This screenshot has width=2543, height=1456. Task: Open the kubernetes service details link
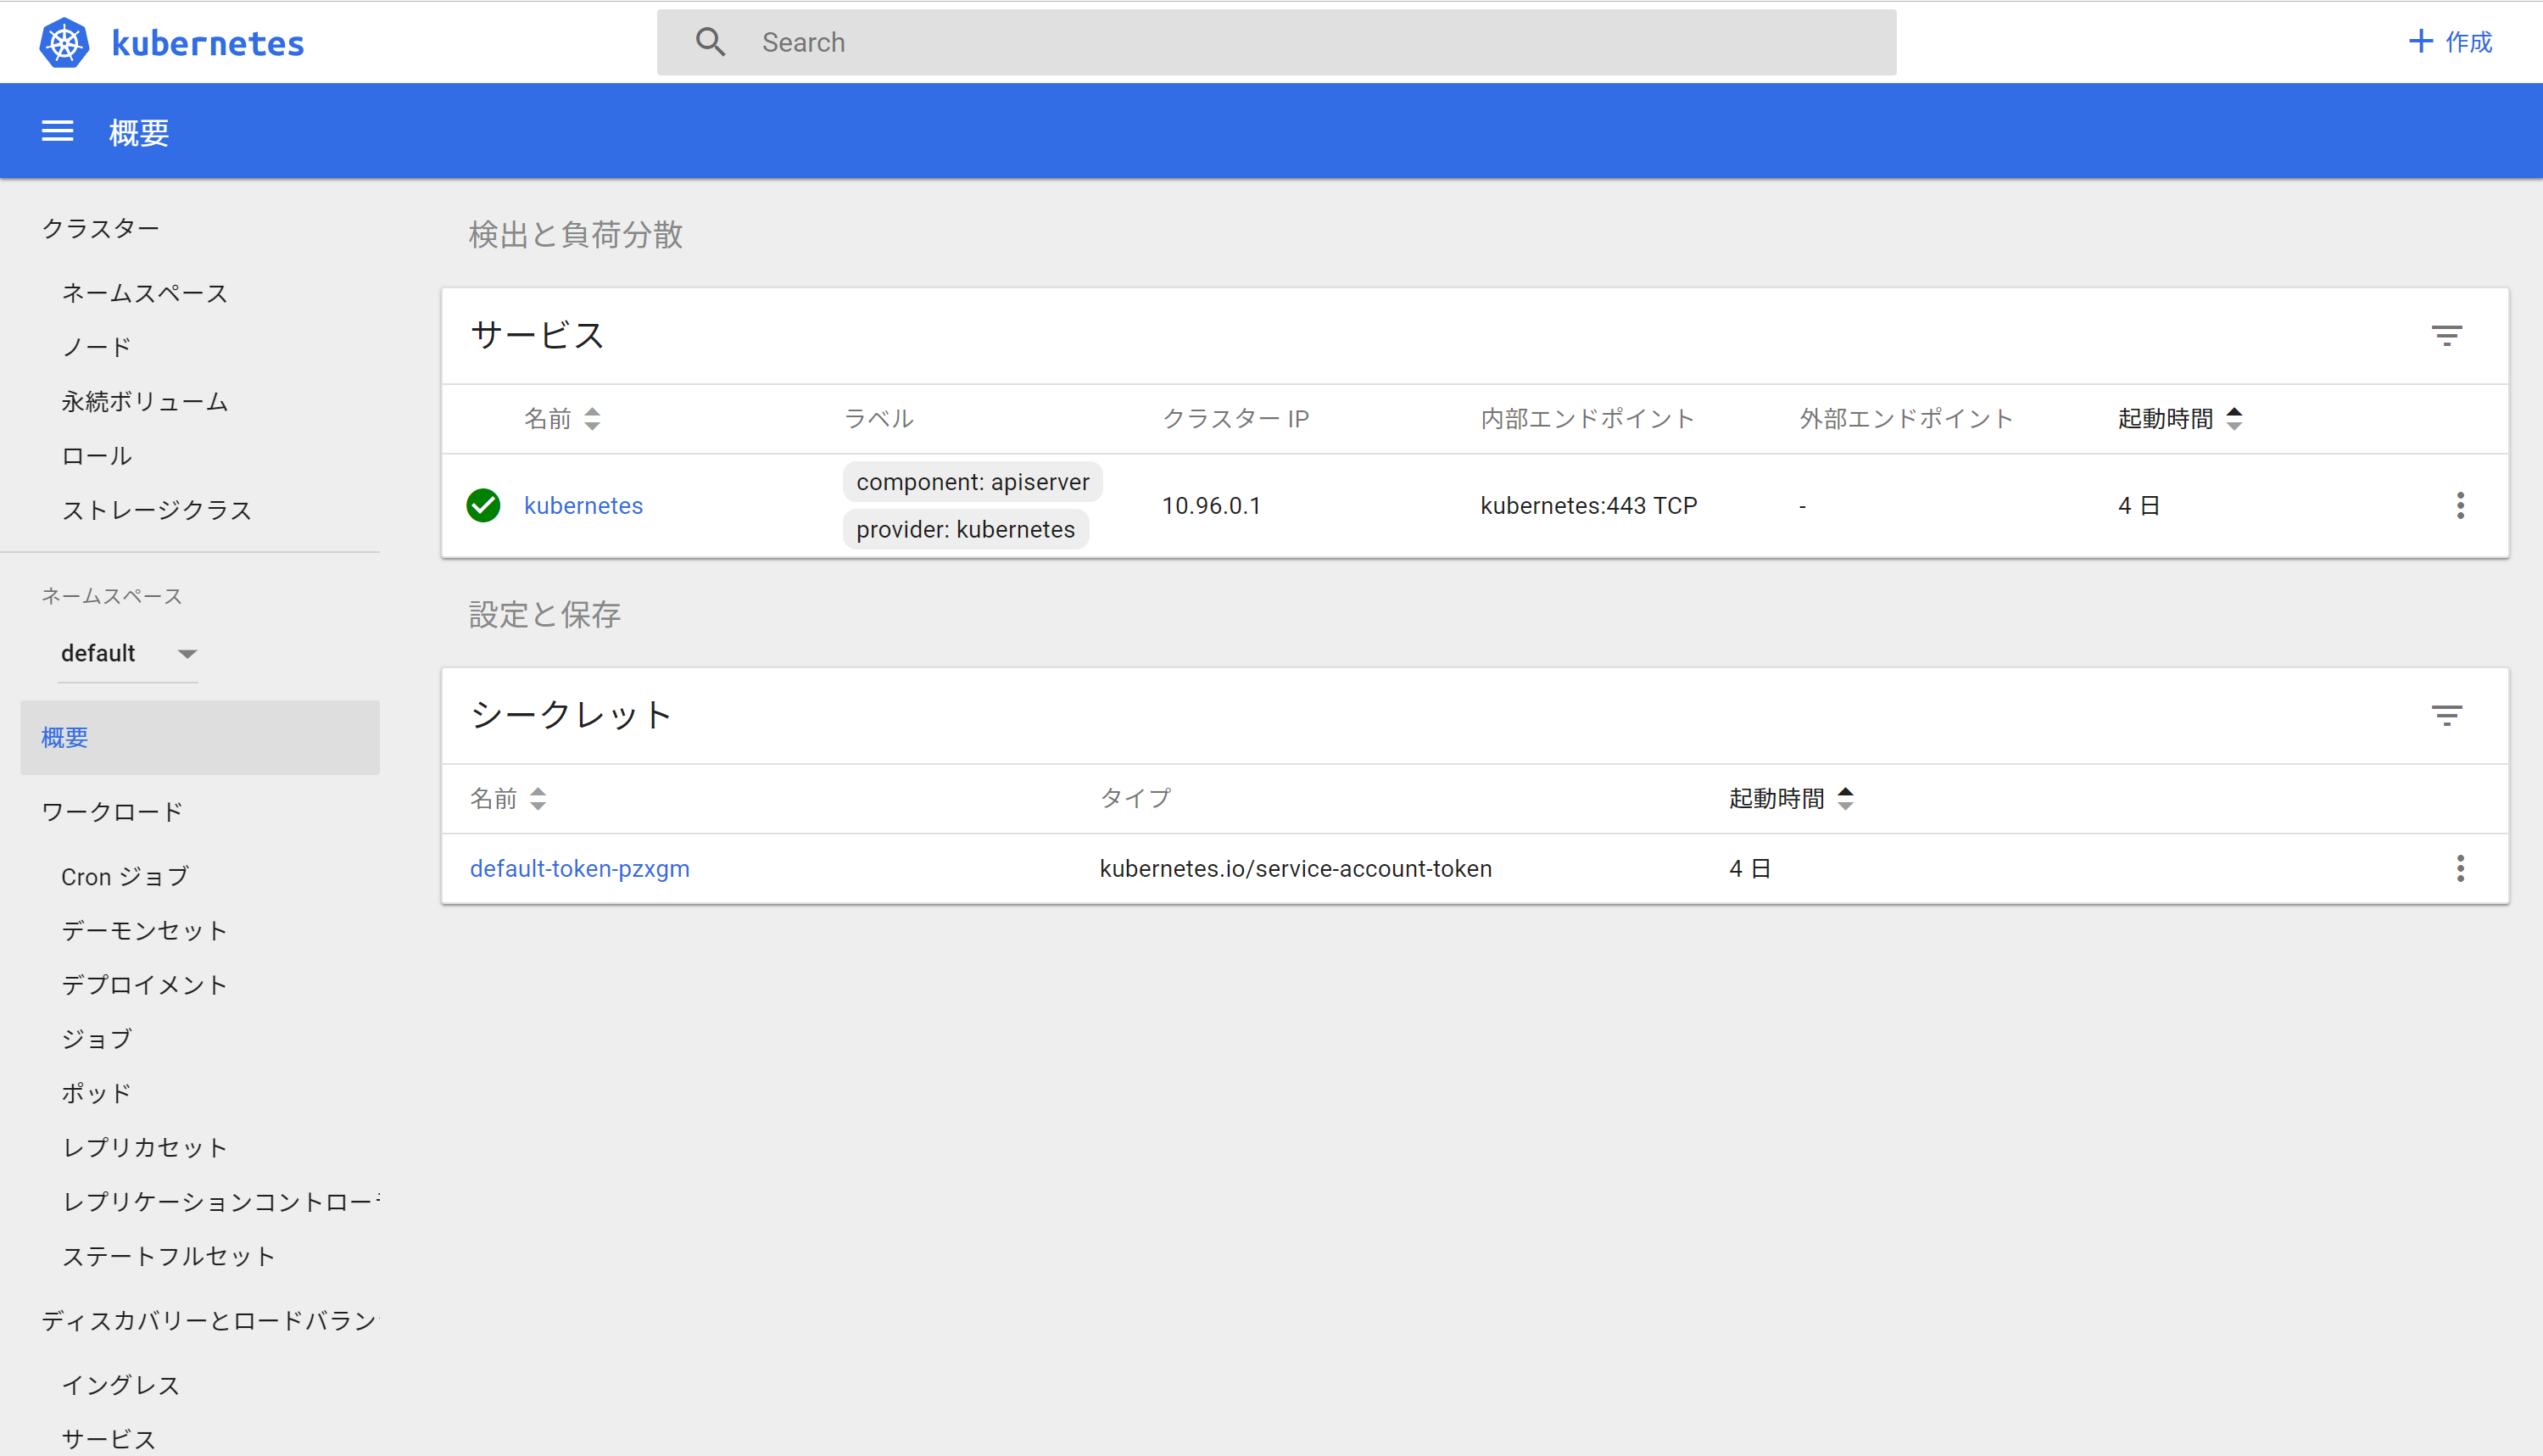pos(583,505)
